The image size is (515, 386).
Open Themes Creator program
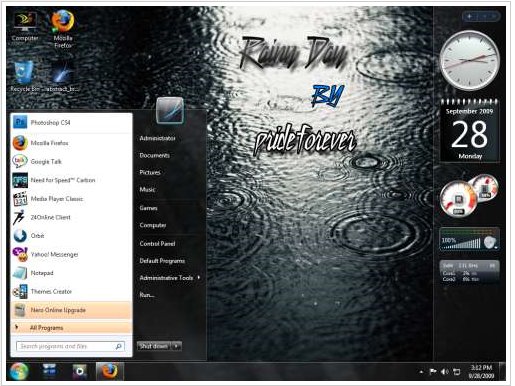pos(71,291)
